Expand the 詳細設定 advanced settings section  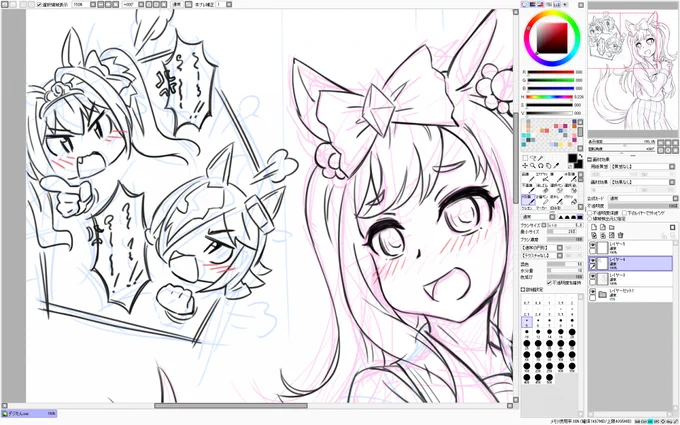click(x=523, y=289)
